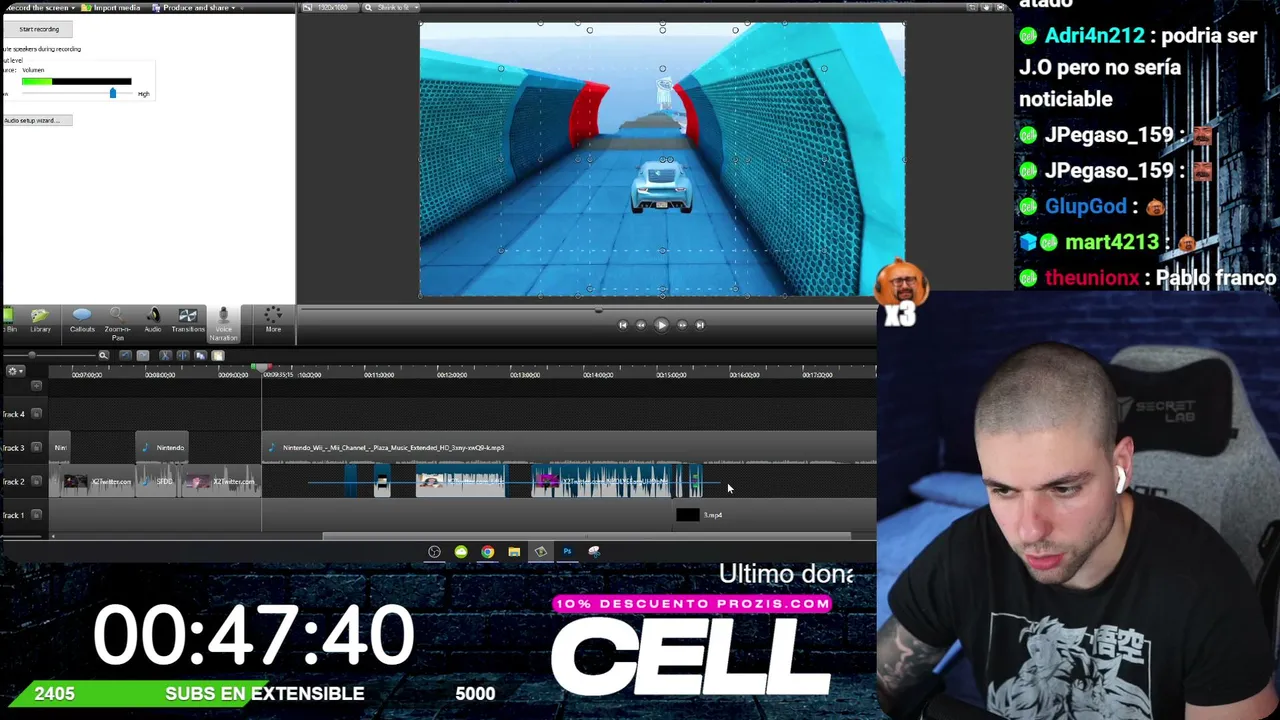Open the Transitions tool
The height and width of the screenshot is (720, 1280).
pos(188,321)
